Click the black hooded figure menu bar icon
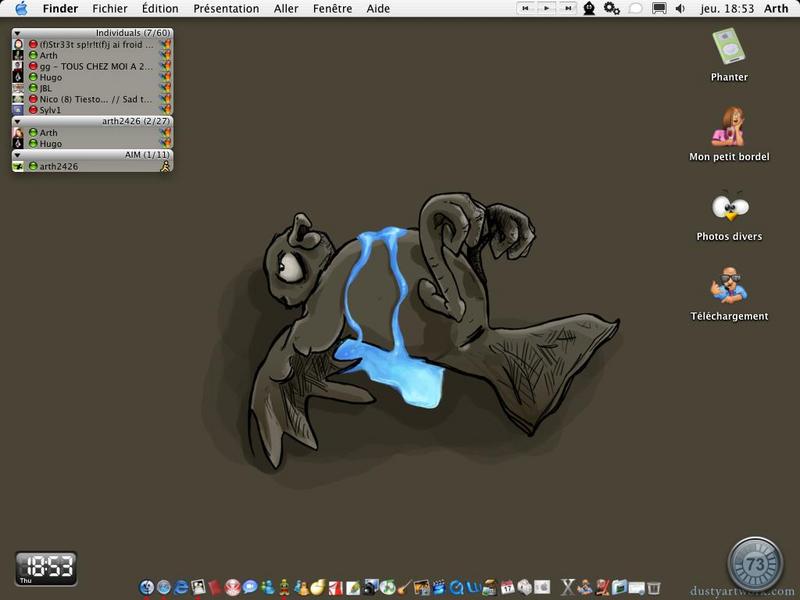 click(x=589, y=9)
